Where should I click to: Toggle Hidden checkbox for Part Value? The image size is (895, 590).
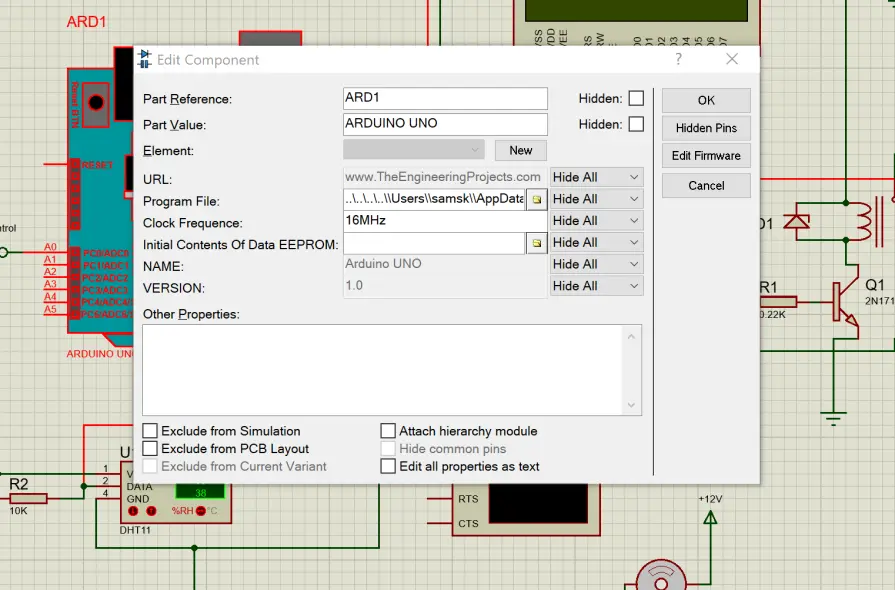[636, 124]
